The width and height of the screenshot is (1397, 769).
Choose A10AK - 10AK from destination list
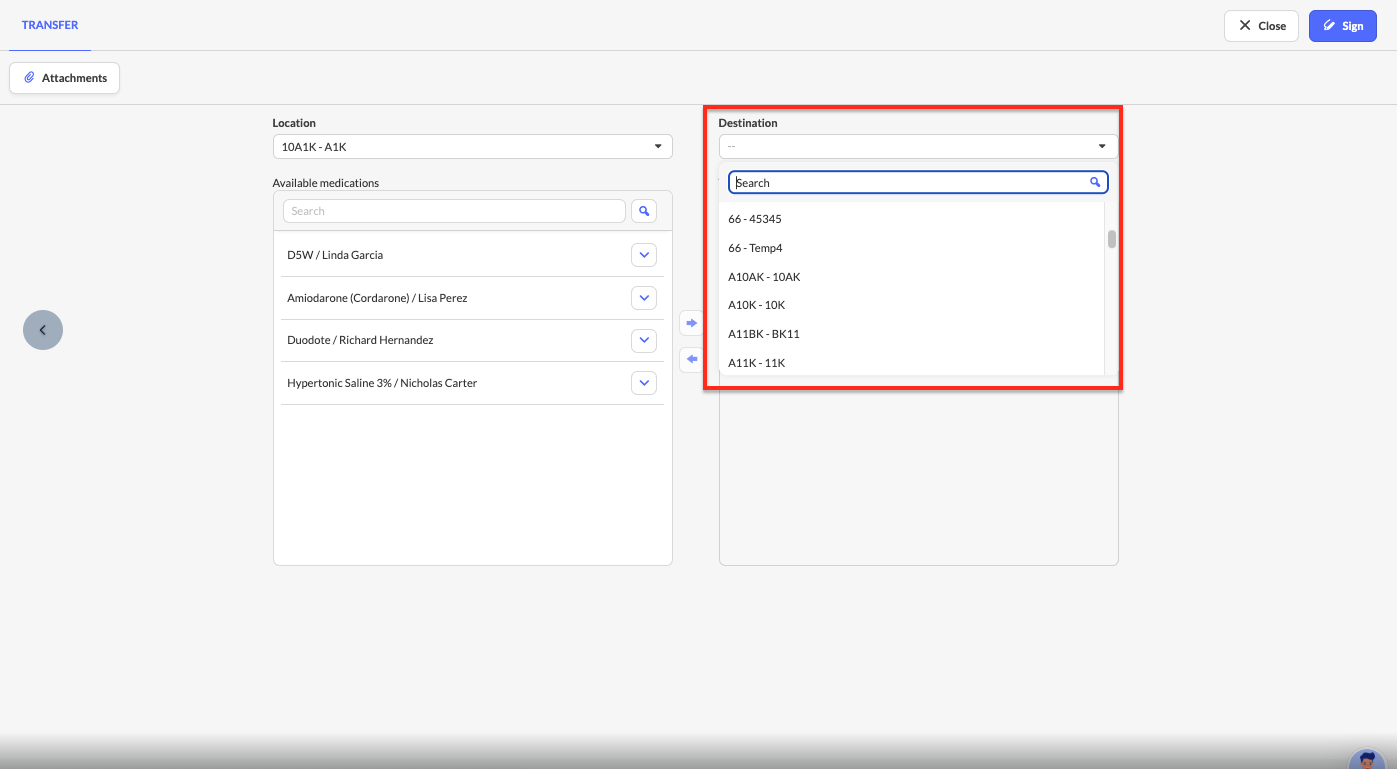click(764, 277)
